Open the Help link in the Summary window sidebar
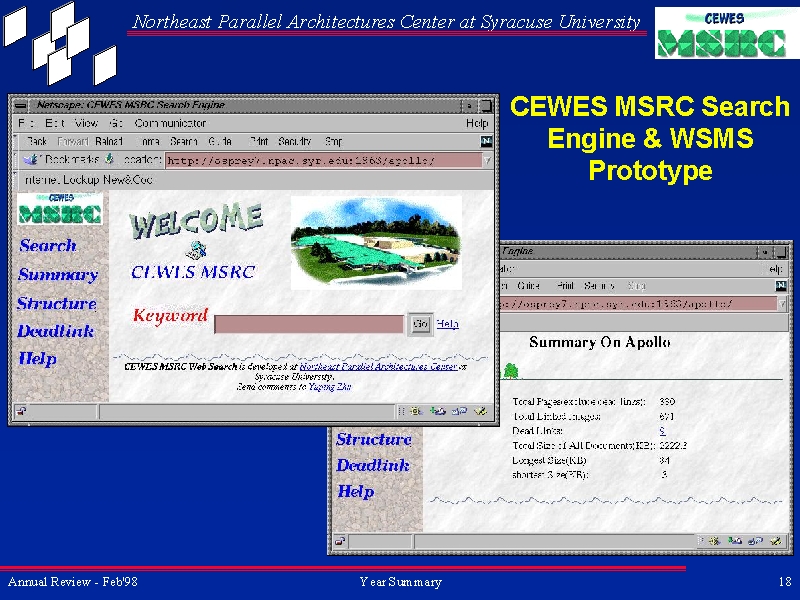800x600 pixels. tap(356, 491)
